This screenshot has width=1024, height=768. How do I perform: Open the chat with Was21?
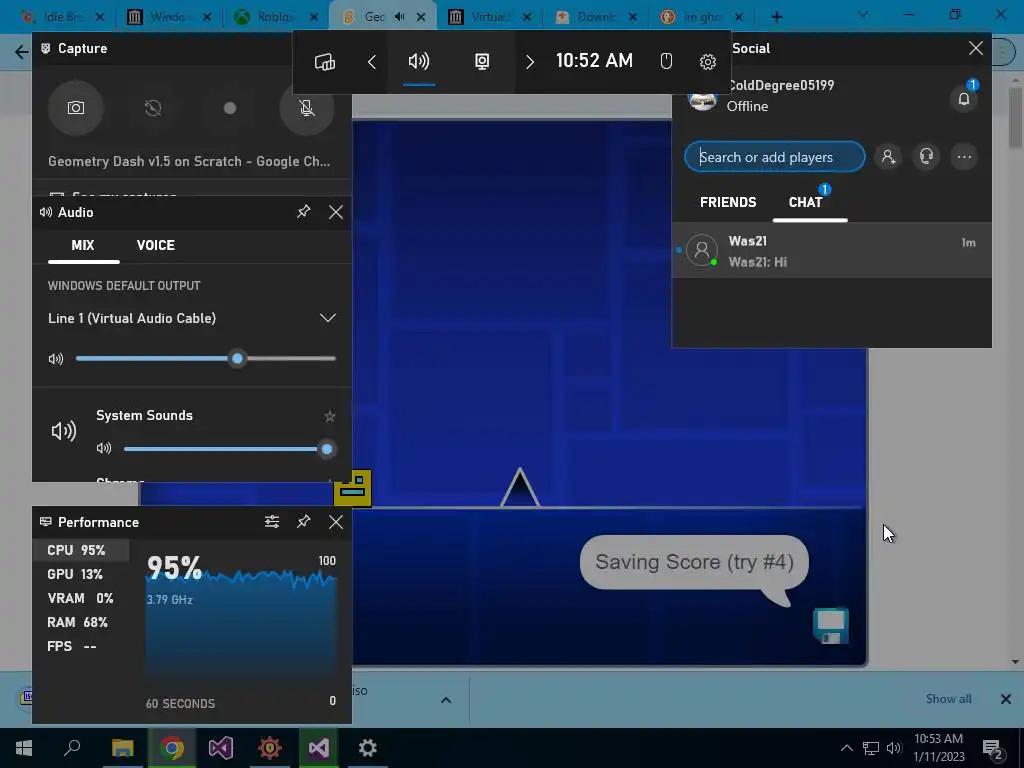coord(831,251)
